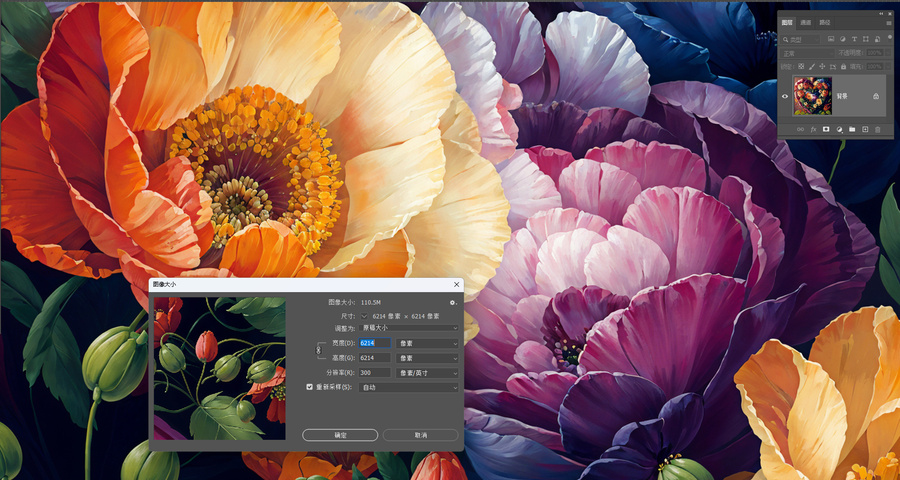Add a layer mask icon

coord(826,130)
